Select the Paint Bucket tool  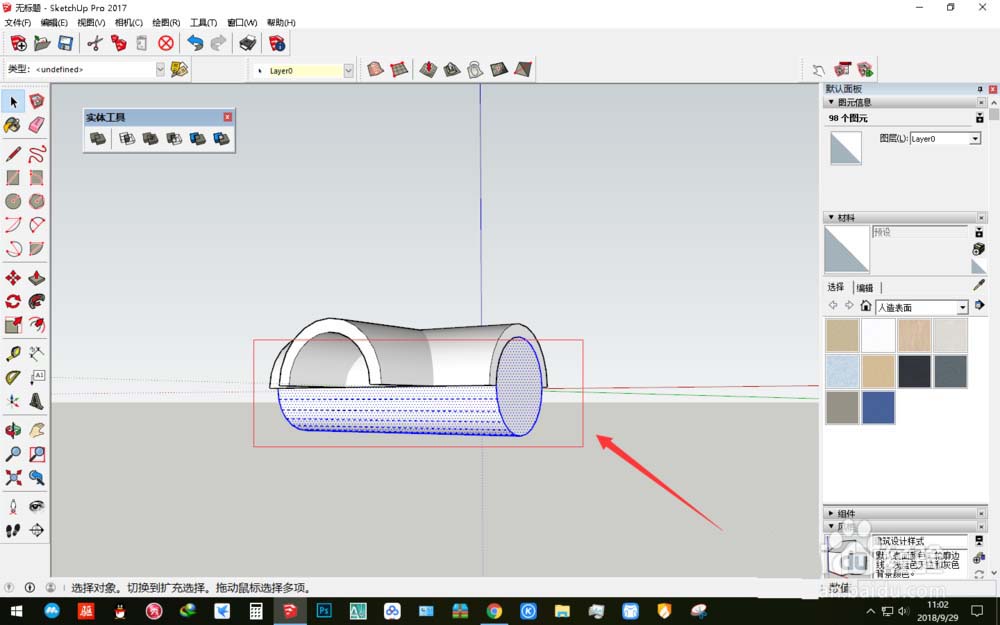(13, 124)
